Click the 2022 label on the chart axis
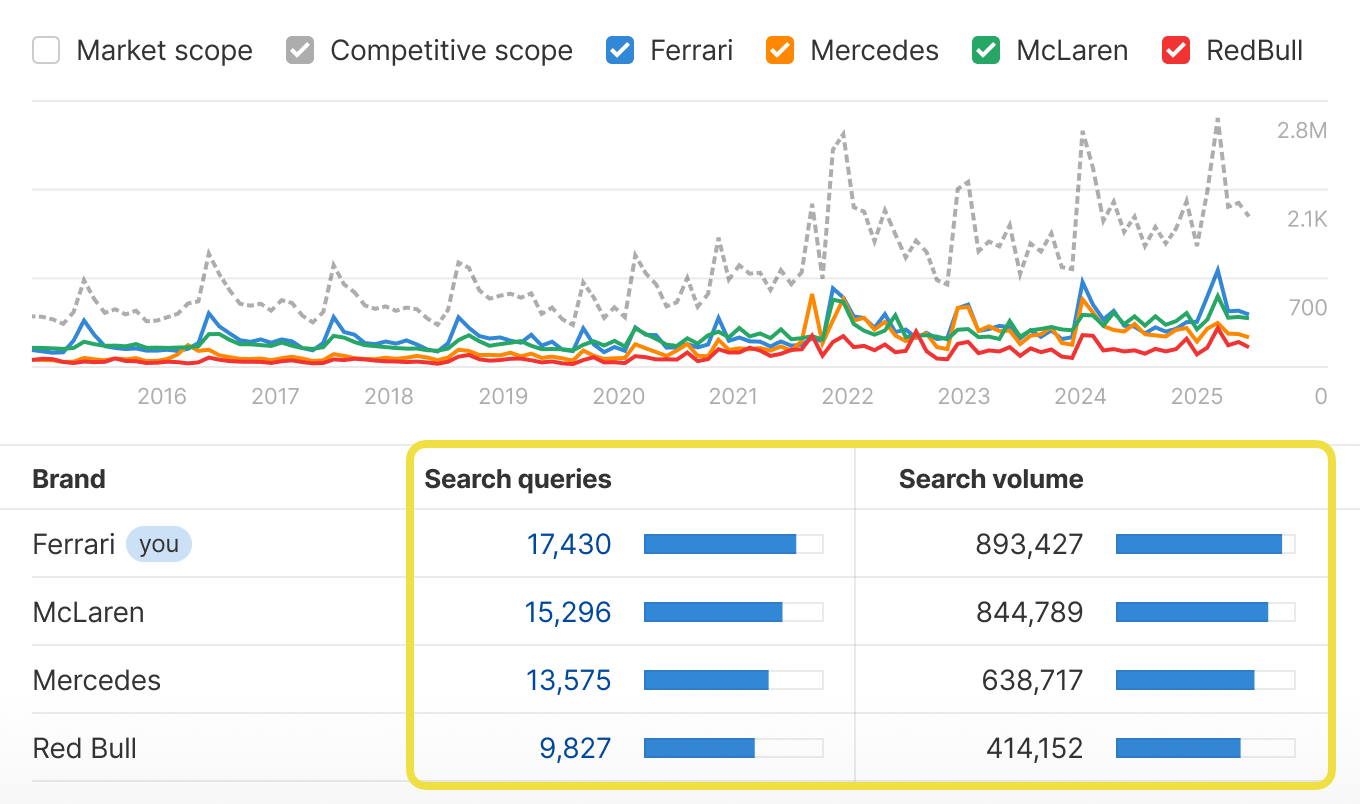This screenshot has width=1360, height=804. click(847, 396)
